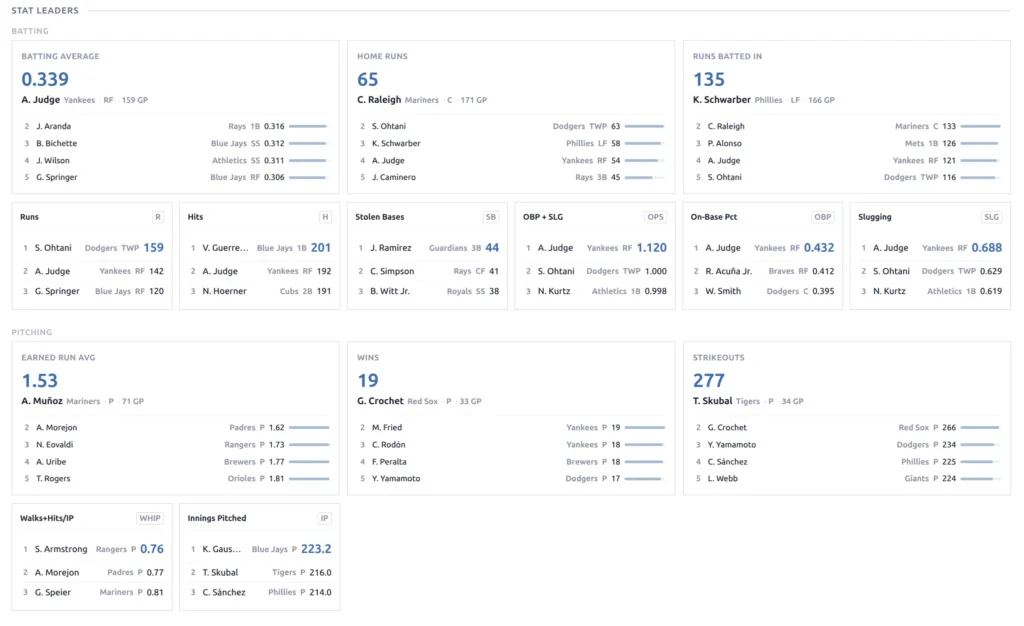Click the IP badge on Innings Pitched card
The width and height of the screenshot is (1024, 626).
[325, 518]
